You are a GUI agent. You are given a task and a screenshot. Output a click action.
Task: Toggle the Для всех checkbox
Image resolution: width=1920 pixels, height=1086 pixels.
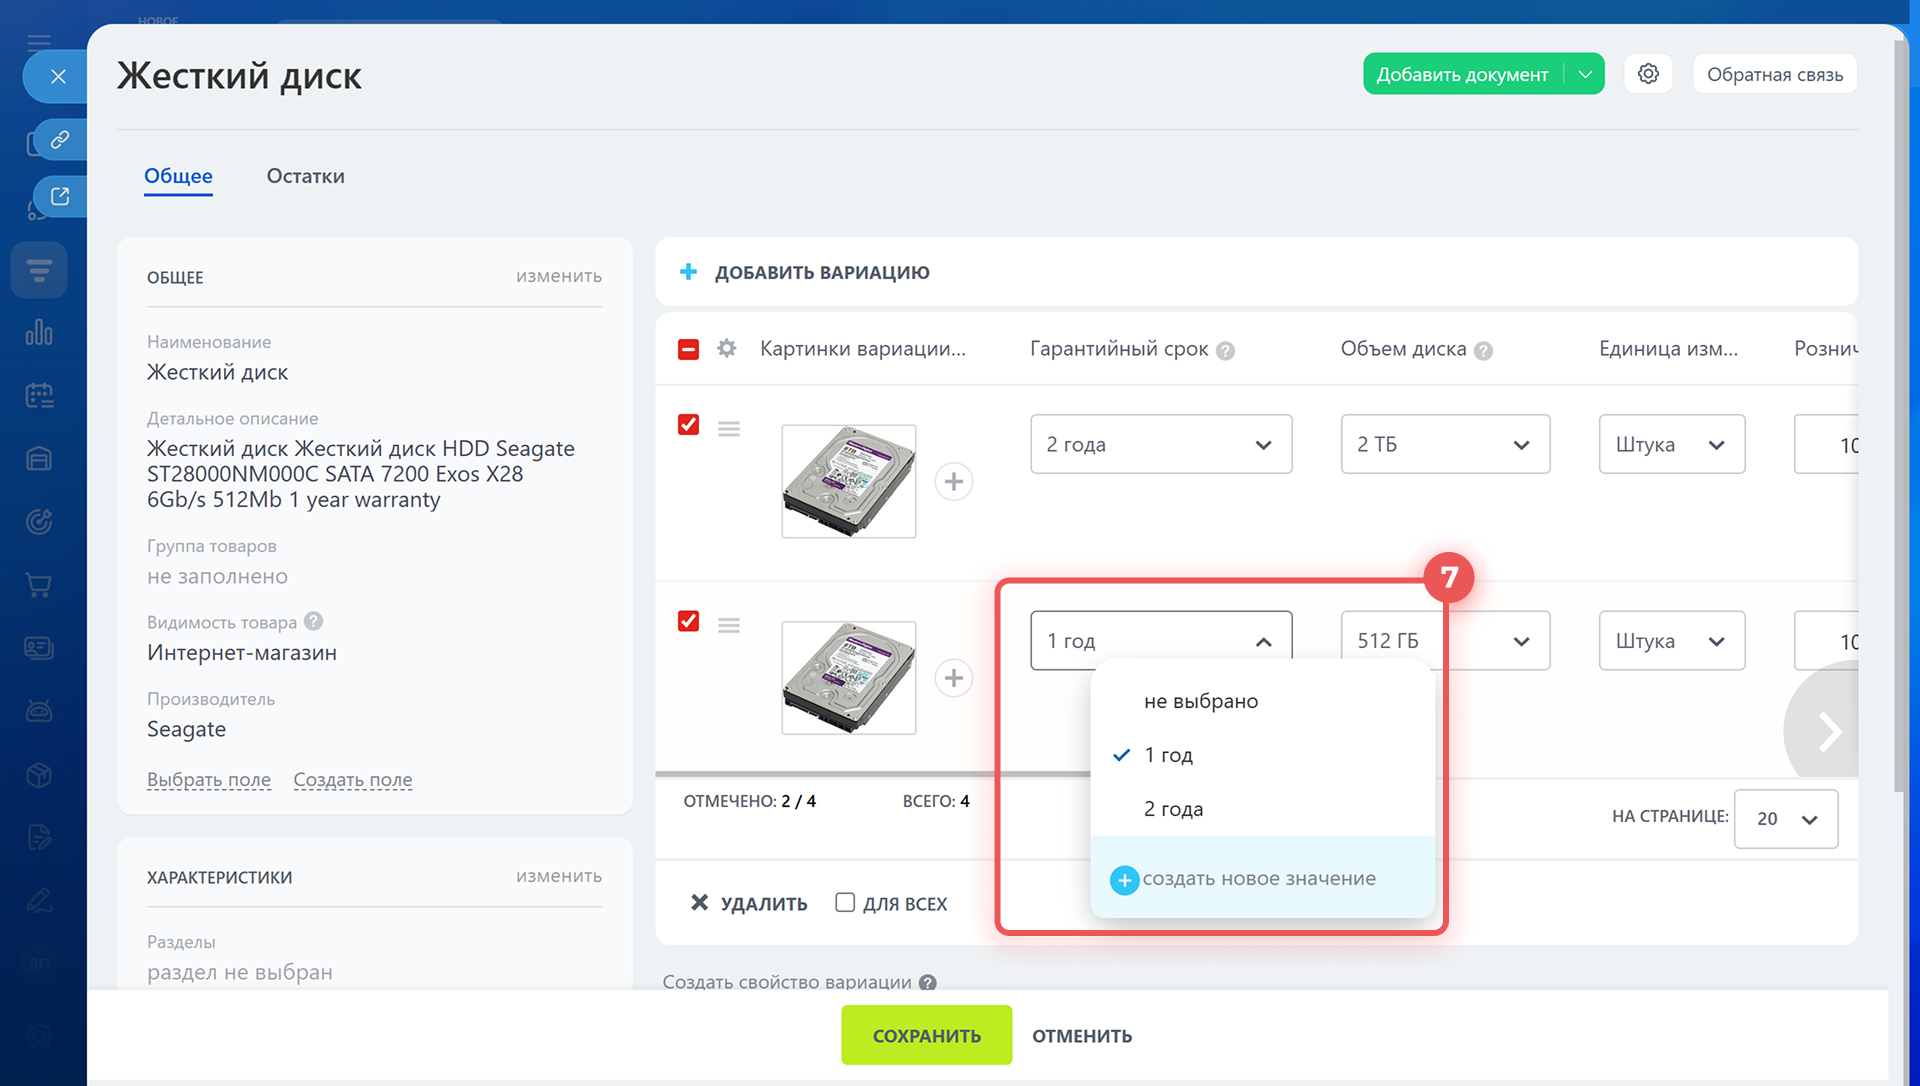click(845, 903)
